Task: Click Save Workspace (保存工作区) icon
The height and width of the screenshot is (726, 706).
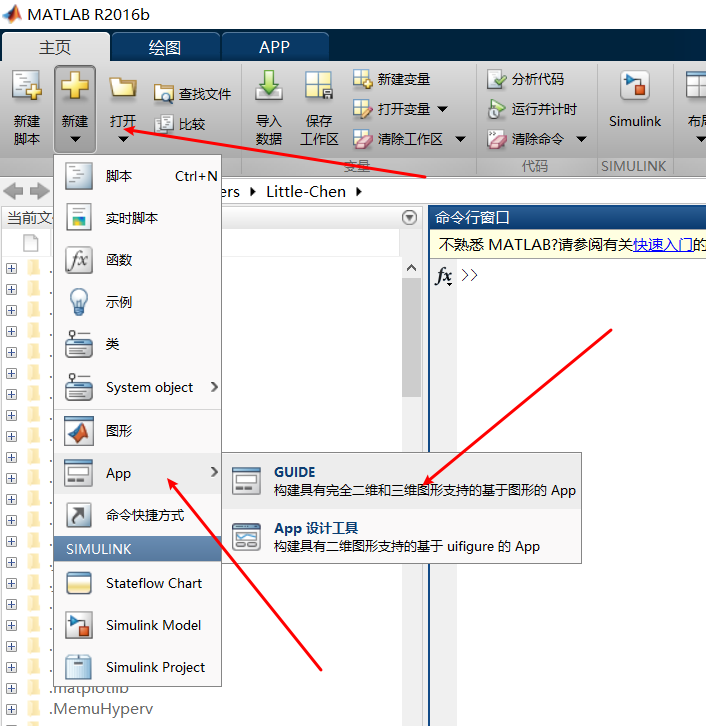Action: (x=319, y=86)
